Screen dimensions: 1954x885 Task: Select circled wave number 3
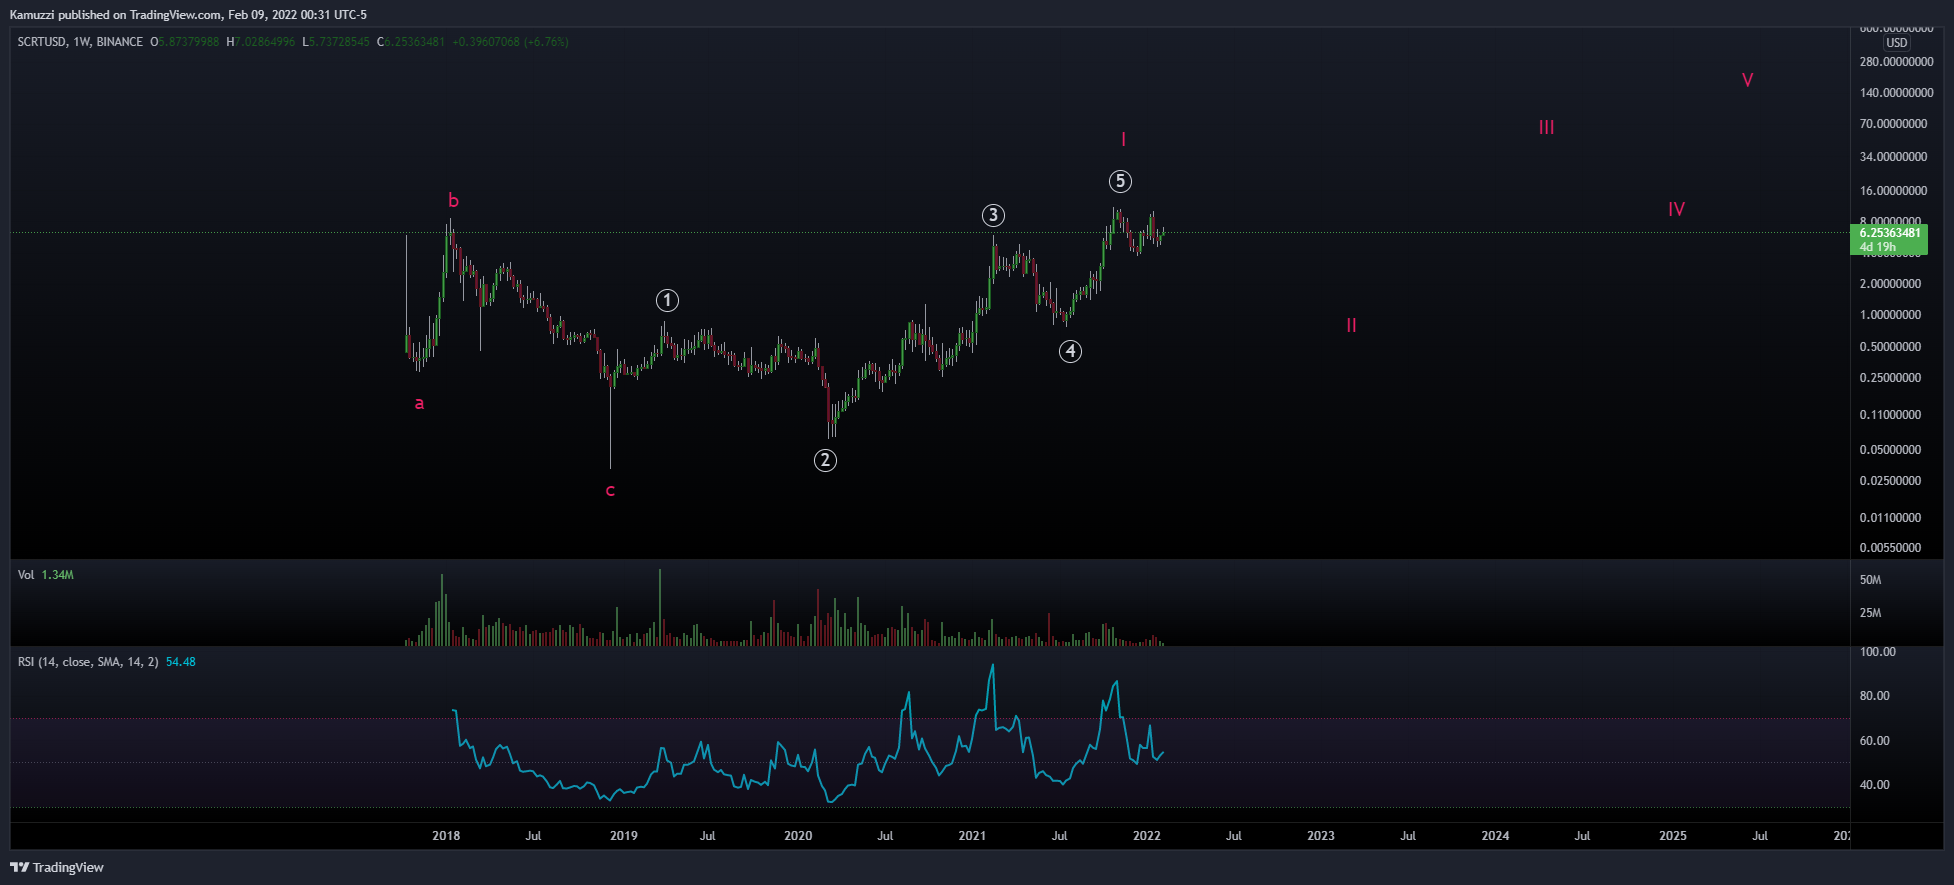pos(992,215)
